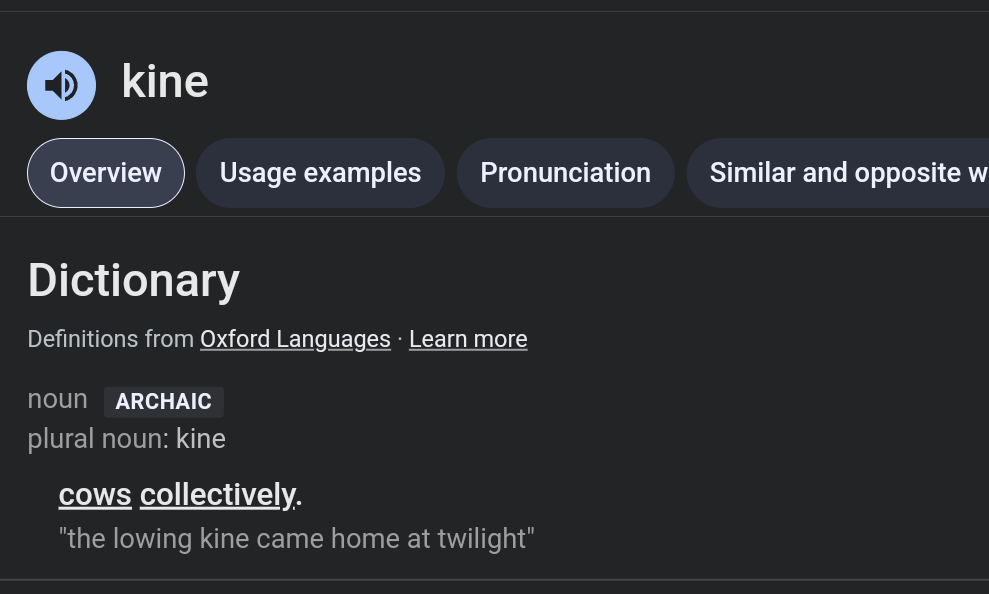Select the Overview tab
Screen dimensions: 989x594
point(106,173)
